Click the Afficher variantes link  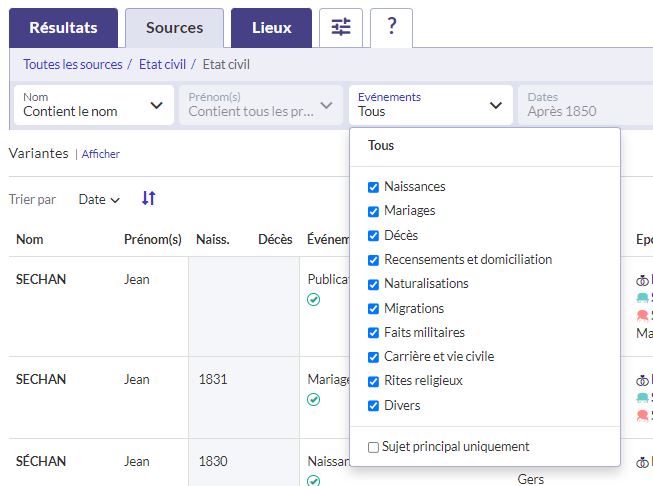click(x=101, y=154)
